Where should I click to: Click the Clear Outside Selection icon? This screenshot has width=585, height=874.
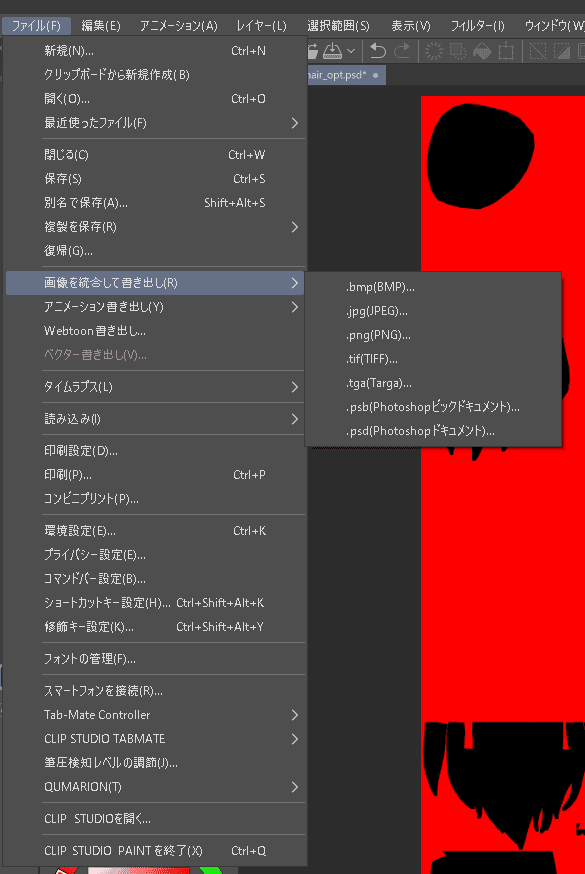tap(458, 51)
